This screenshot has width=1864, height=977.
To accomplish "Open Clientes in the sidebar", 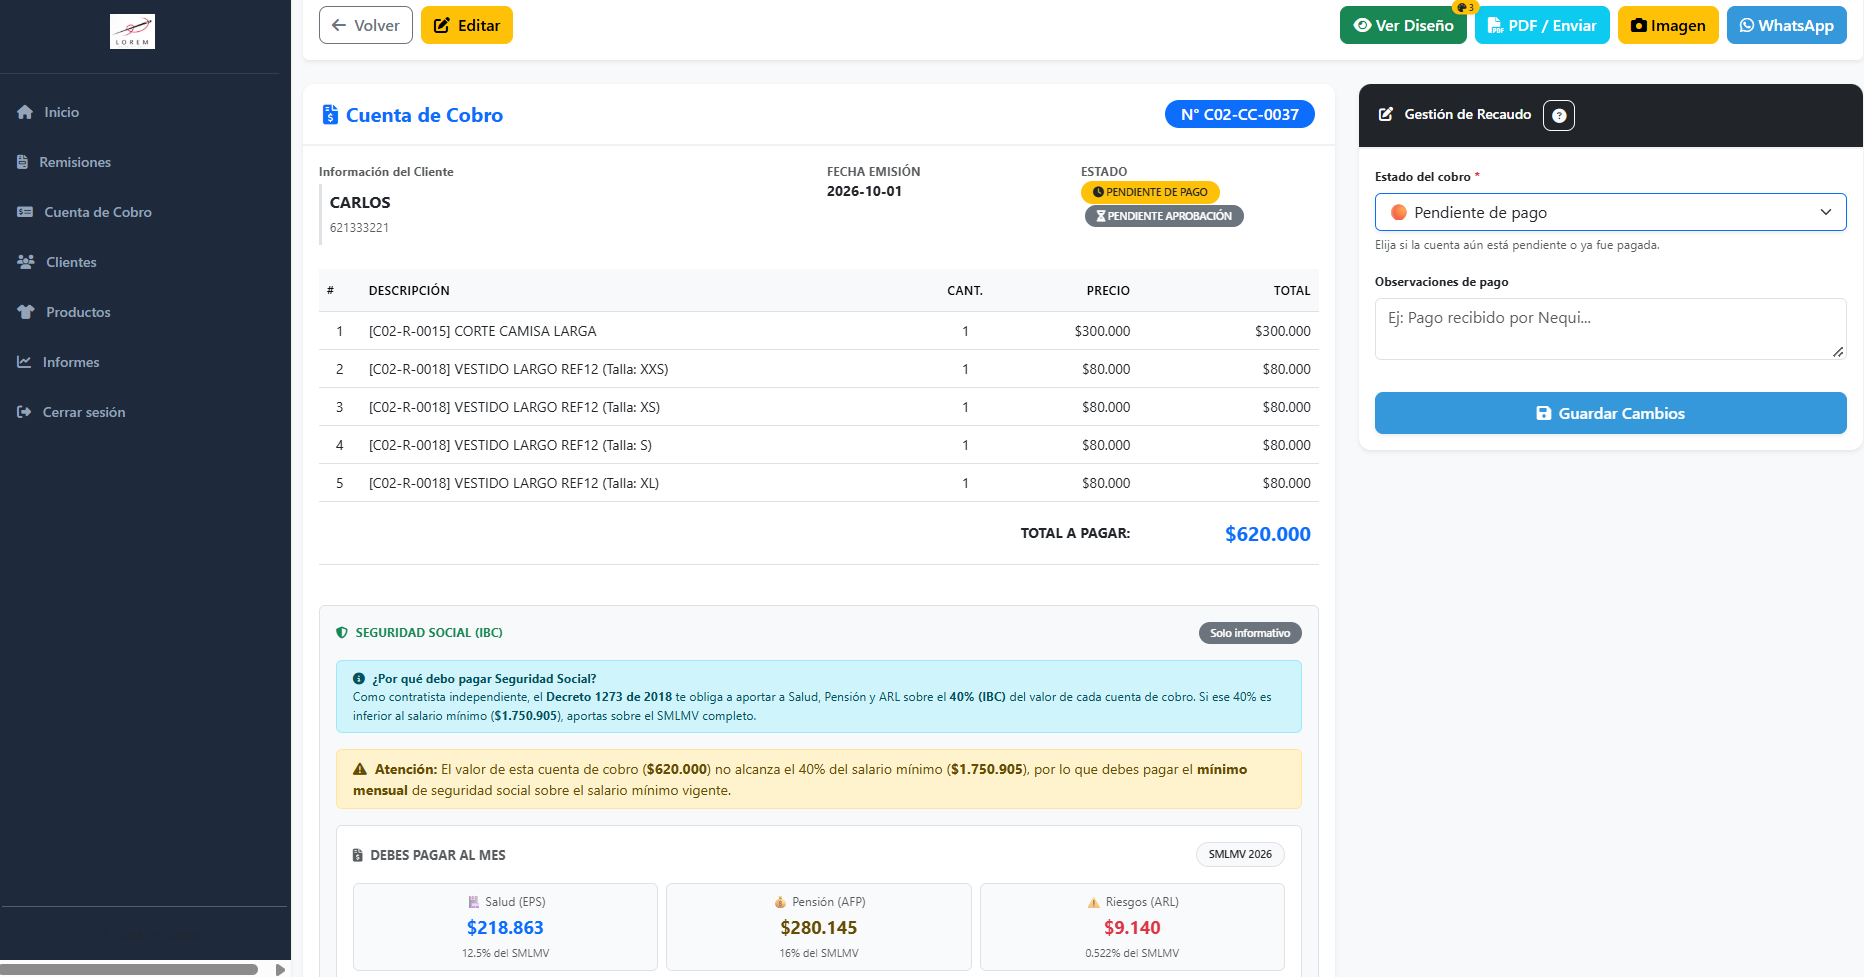I will [x=71, y=262].
